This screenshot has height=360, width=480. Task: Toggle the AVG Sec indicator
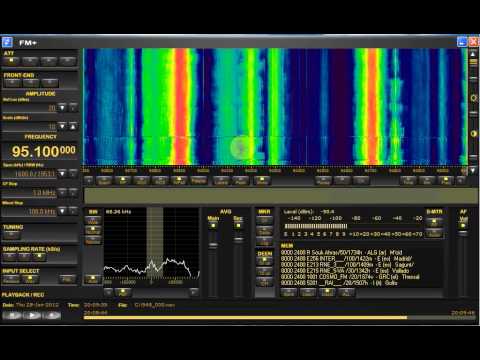point(238,226)
